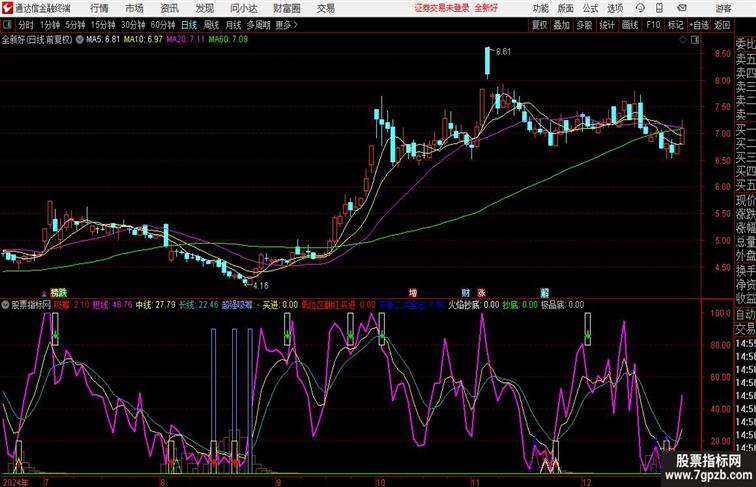Open the 问小达 menu
Image resolution: width=756 pixels, height=487 pixels.
243,8
